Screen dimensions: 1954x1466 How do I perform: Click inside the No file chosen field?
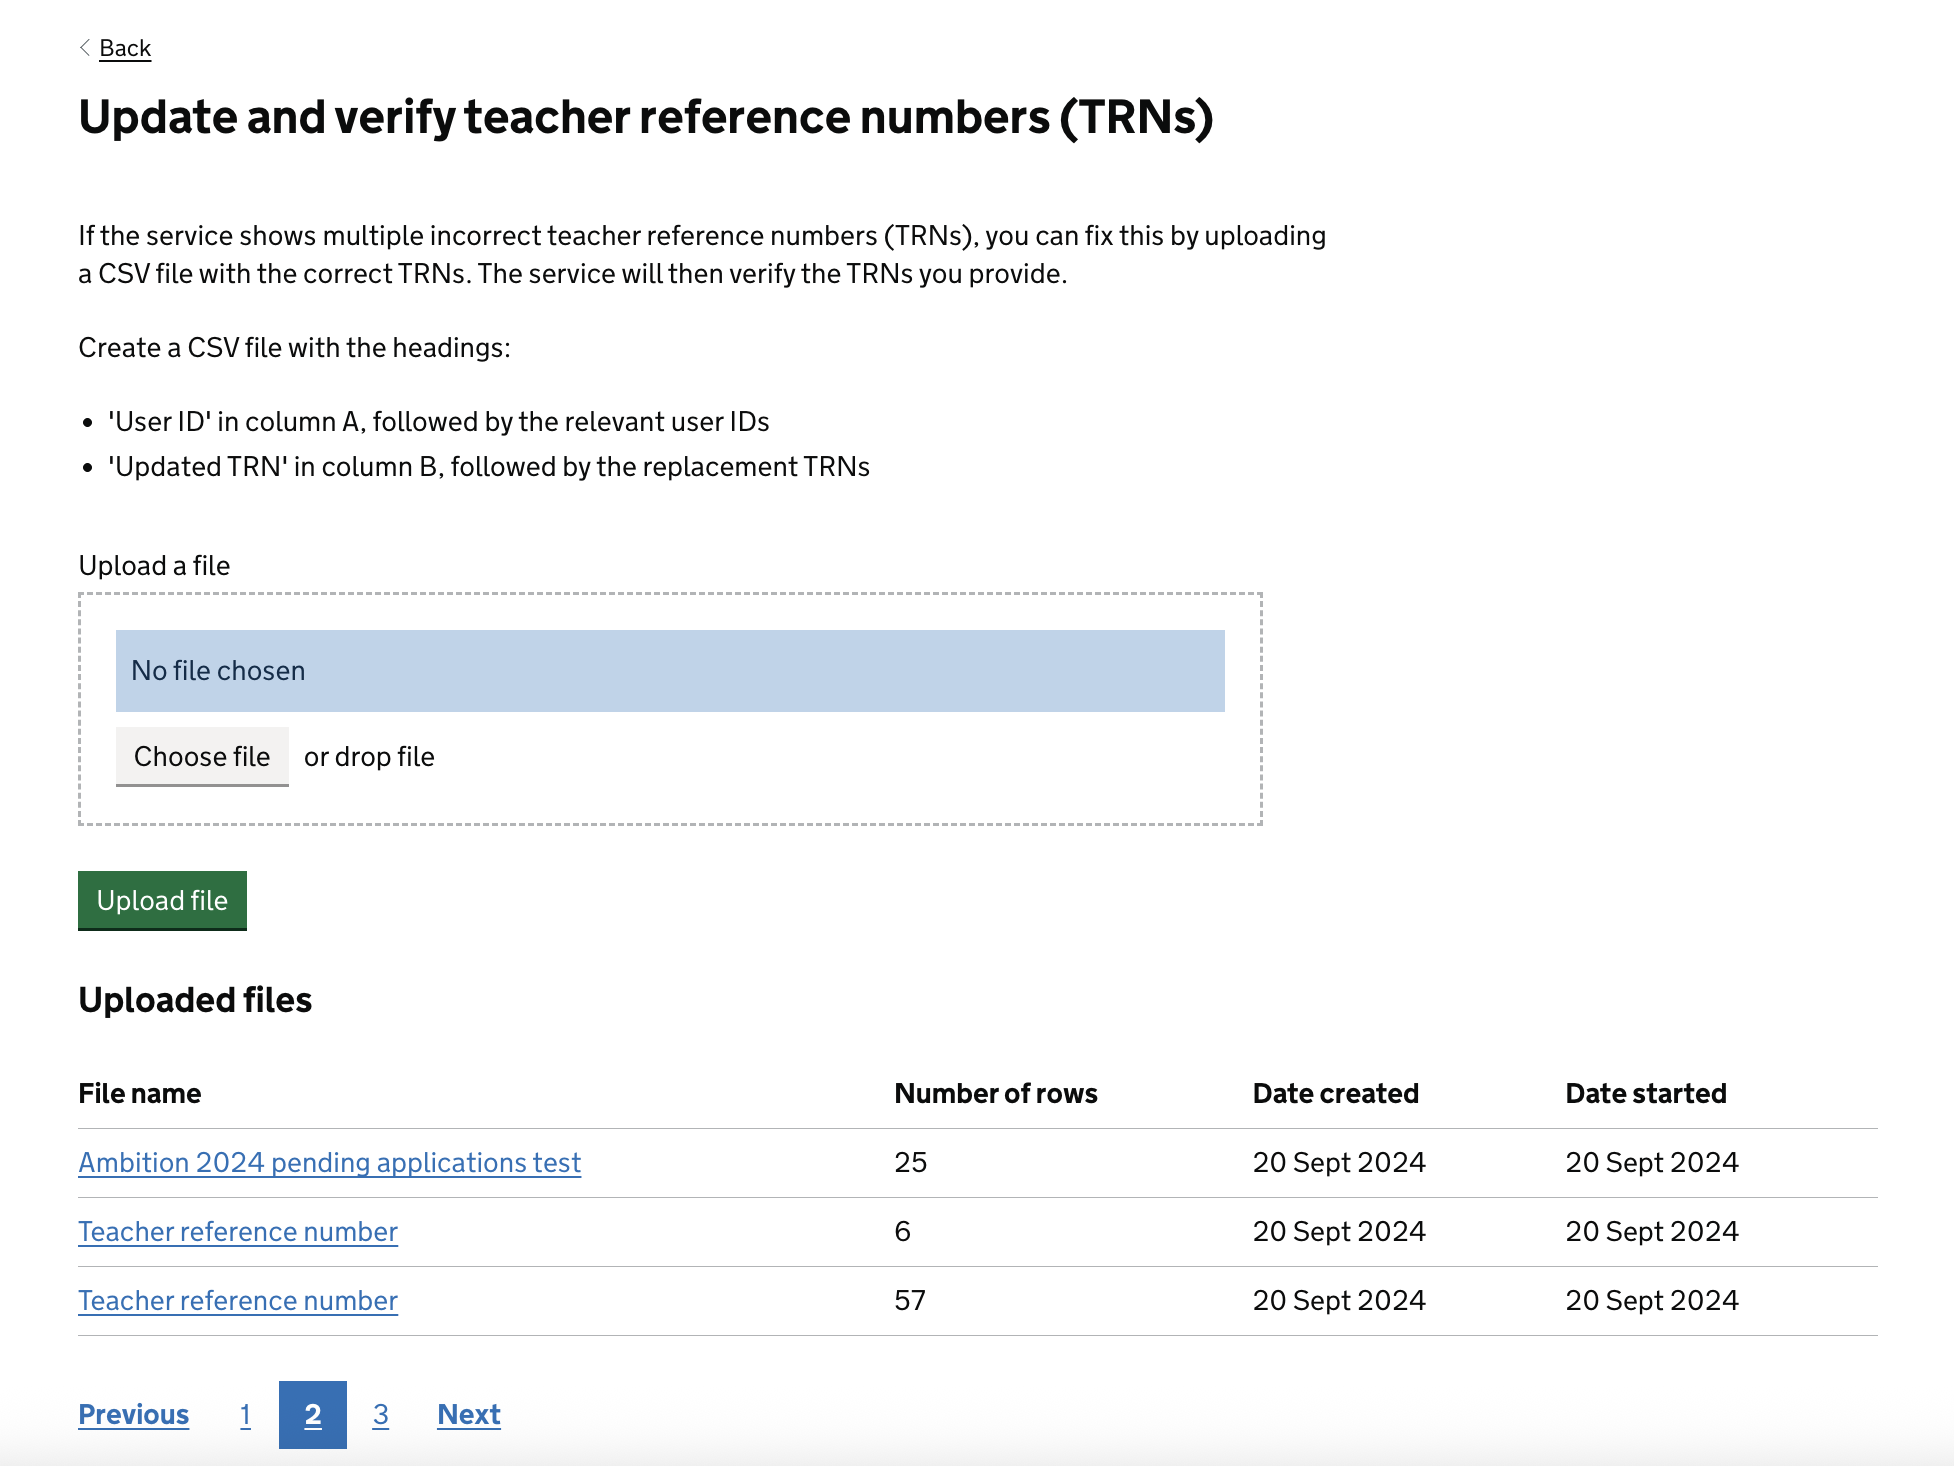pyautogui.click(x=670, y=670)
